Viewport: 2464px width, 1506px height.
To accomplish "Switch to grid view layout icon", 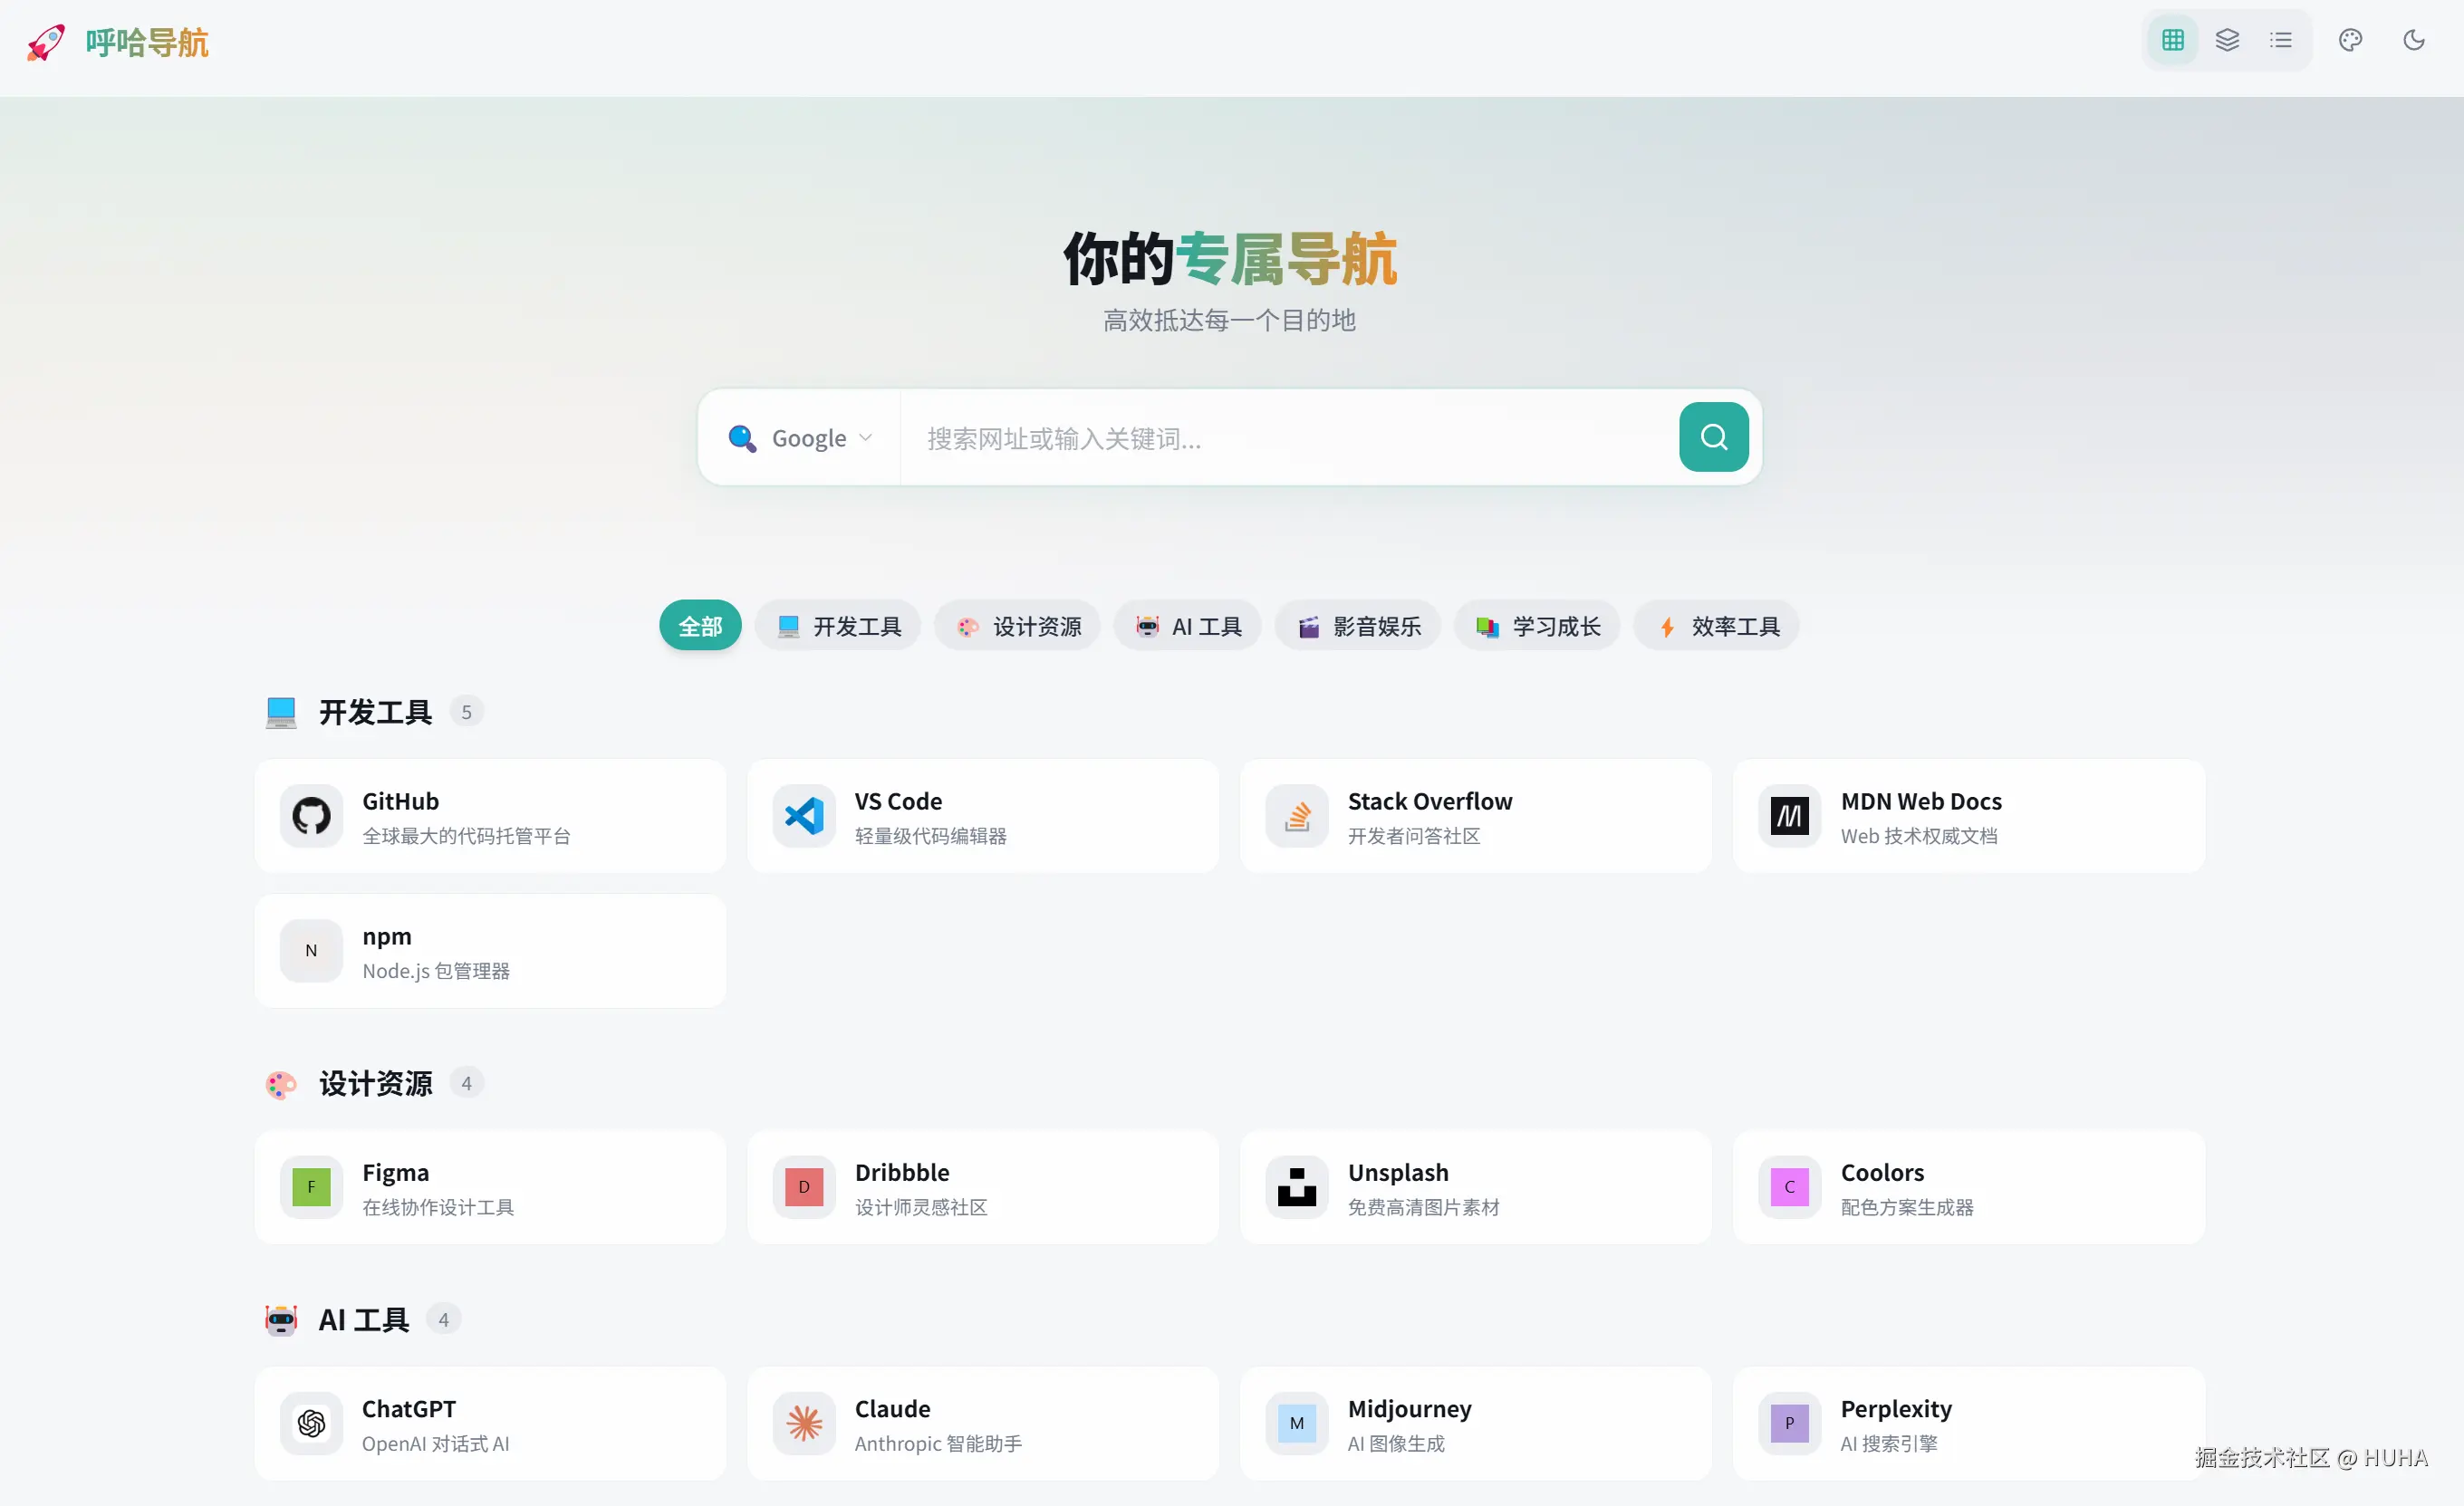I will (2172, 40).
